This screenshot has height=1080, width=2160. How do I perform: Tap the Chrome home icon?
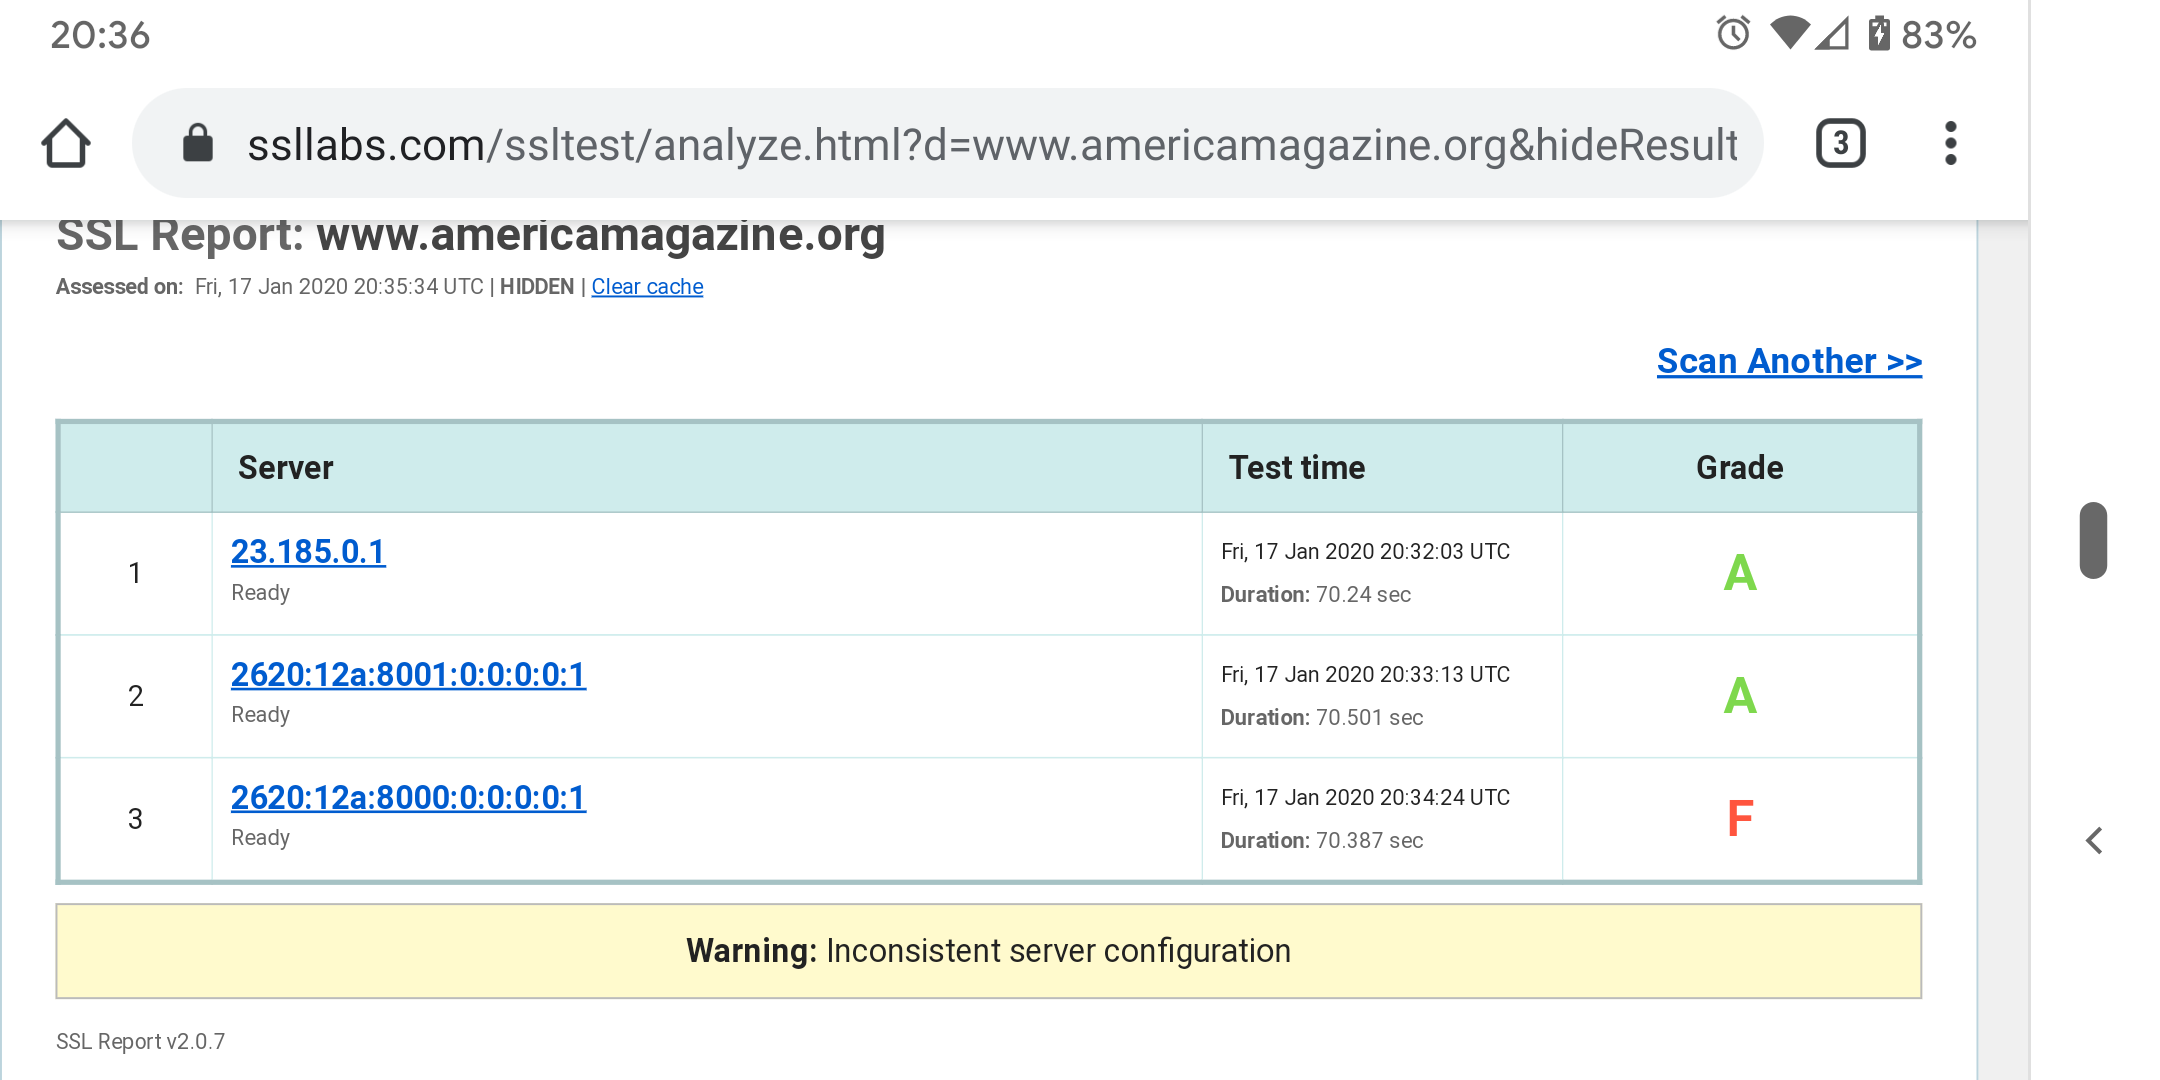click(66, 143)
